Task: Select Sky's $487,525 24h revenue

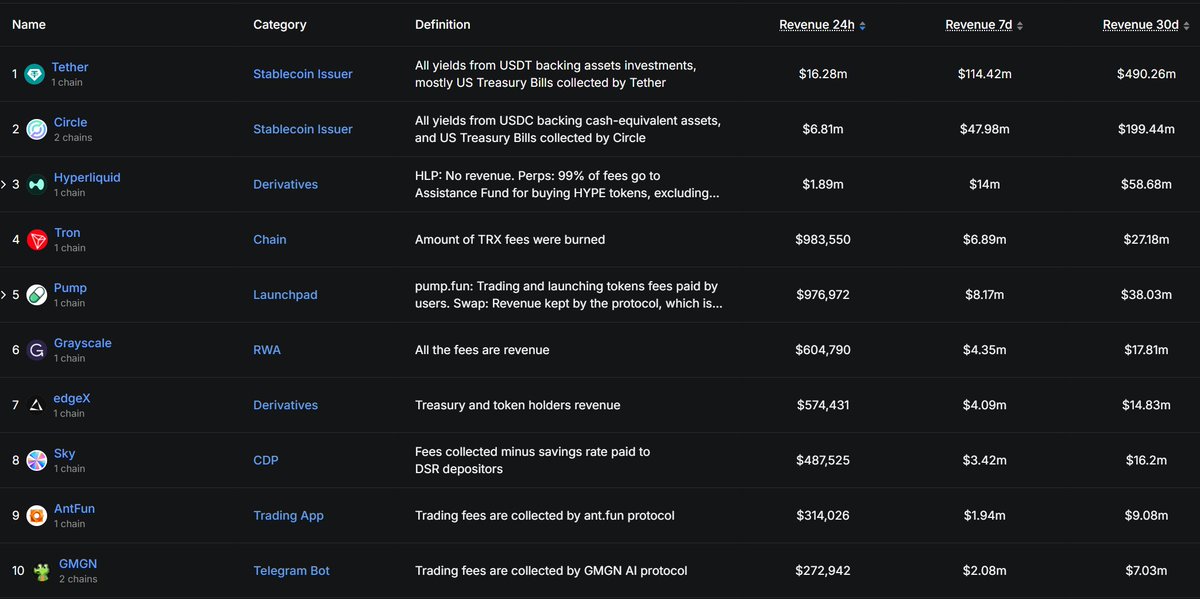Action: click(x=823, y=461)
